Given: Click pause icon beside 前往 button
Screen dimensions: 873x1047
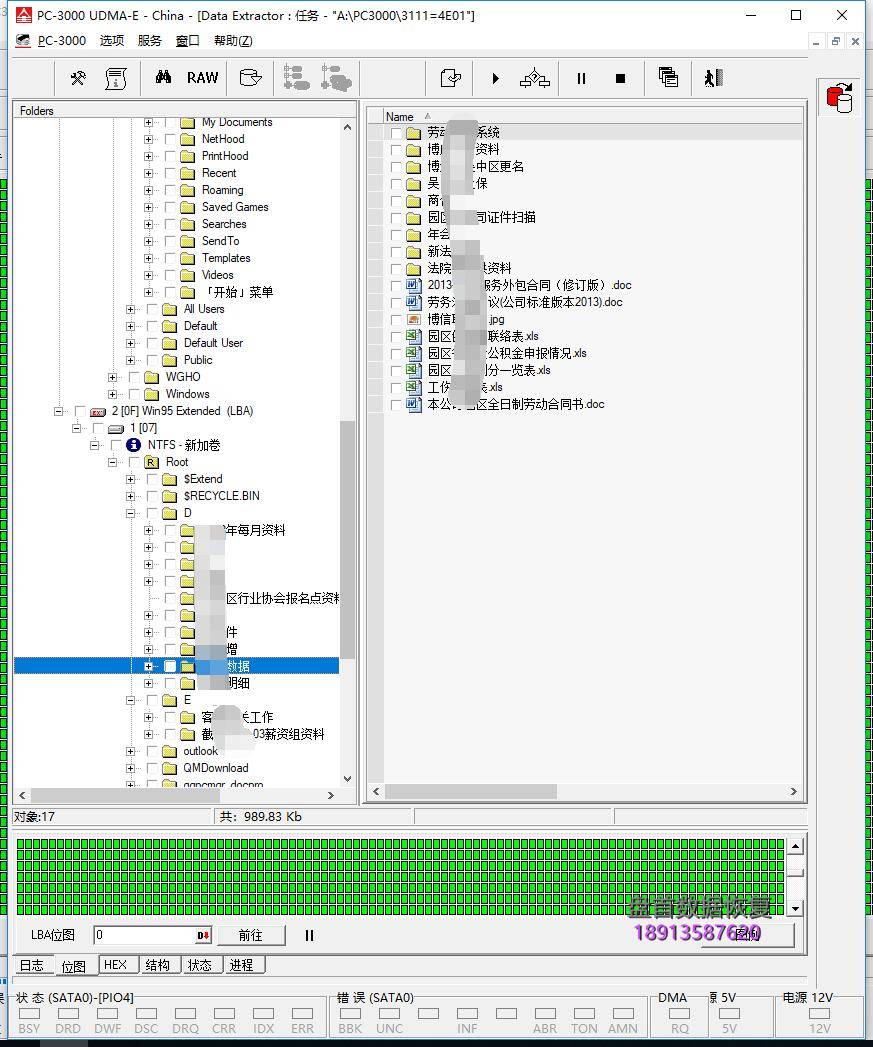Looking at the screenshot, I should tap(309, 935).
